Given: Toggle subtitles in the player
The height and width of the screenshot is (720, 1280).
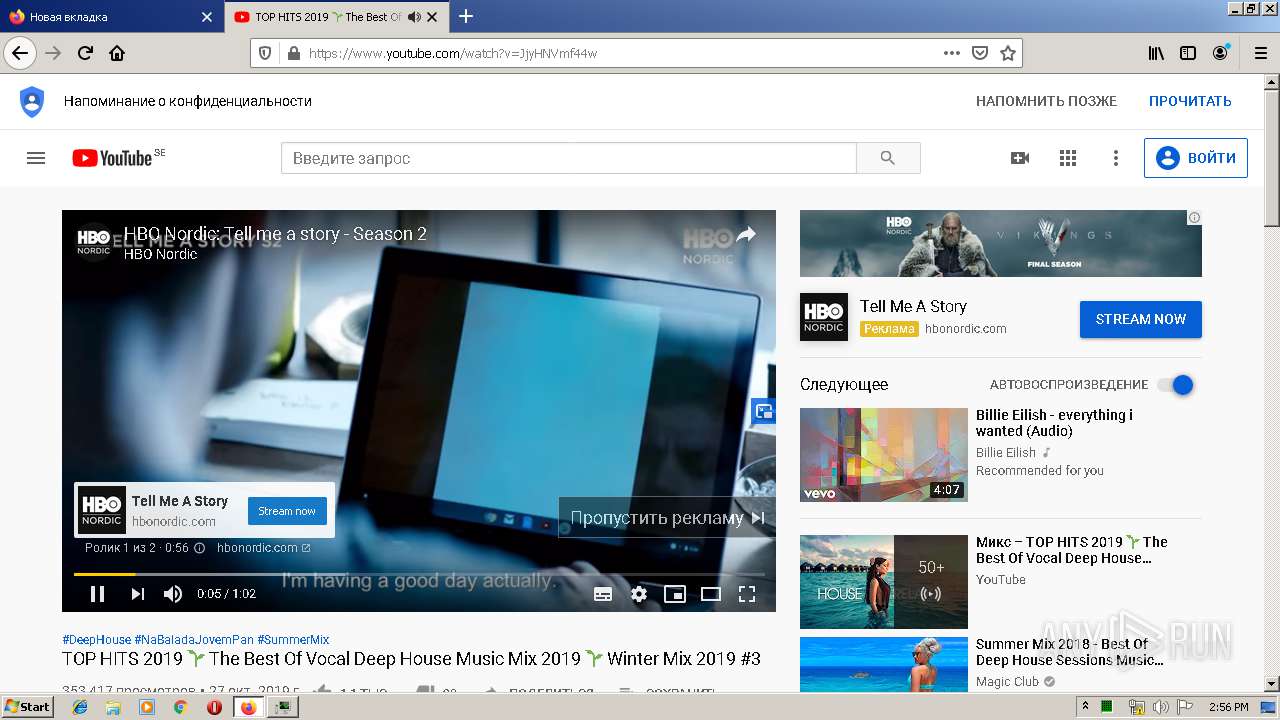Looking at the screenshot, I should (603, 594).
